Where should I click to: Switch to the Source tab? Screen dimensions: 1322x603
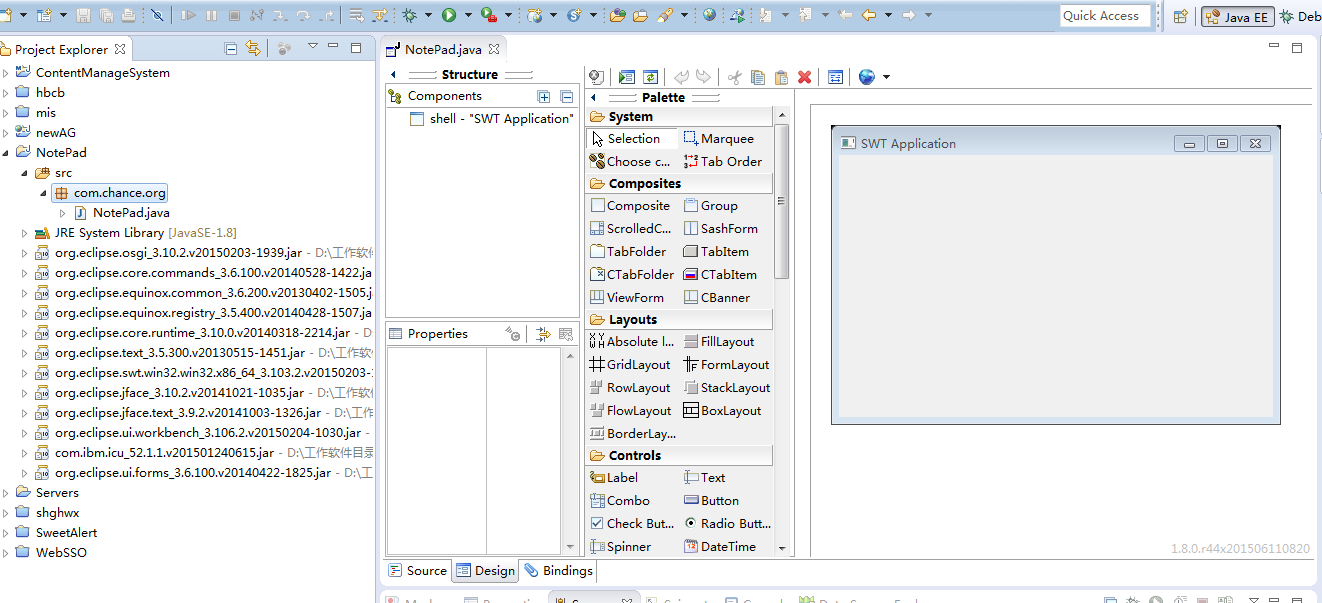tap(418, 571)
